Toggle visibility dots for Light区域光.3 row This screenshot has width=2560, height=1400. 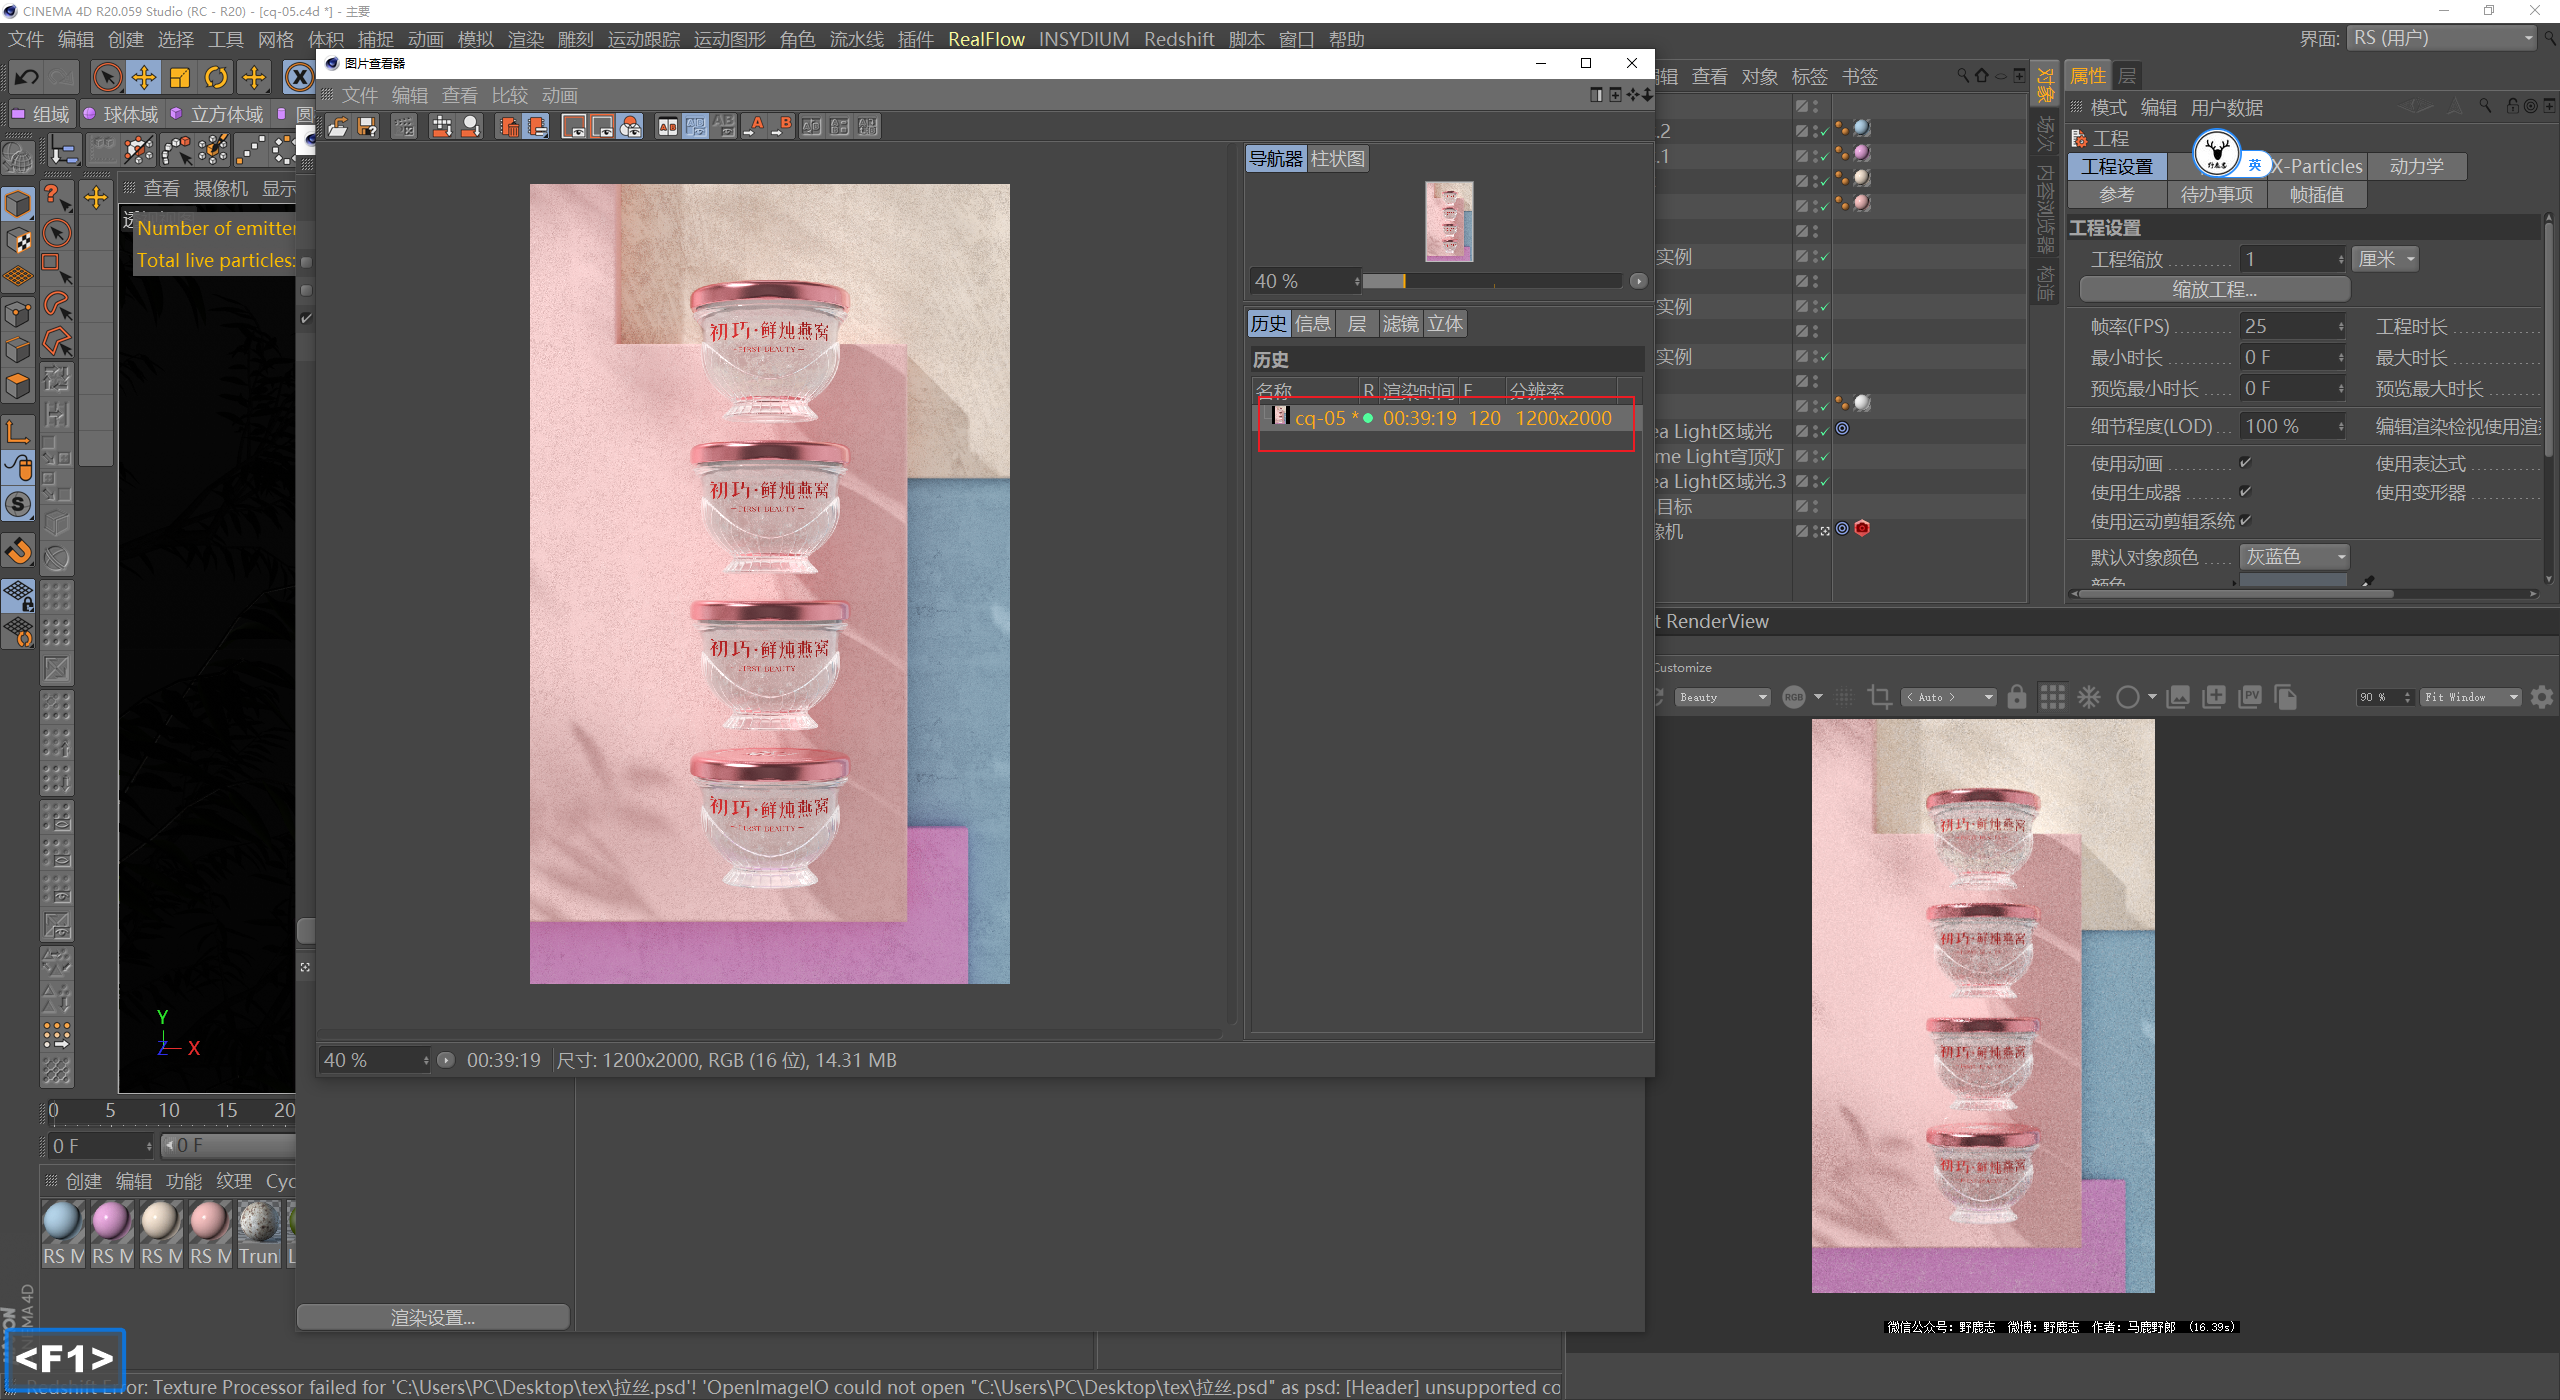coord(1815,481)
